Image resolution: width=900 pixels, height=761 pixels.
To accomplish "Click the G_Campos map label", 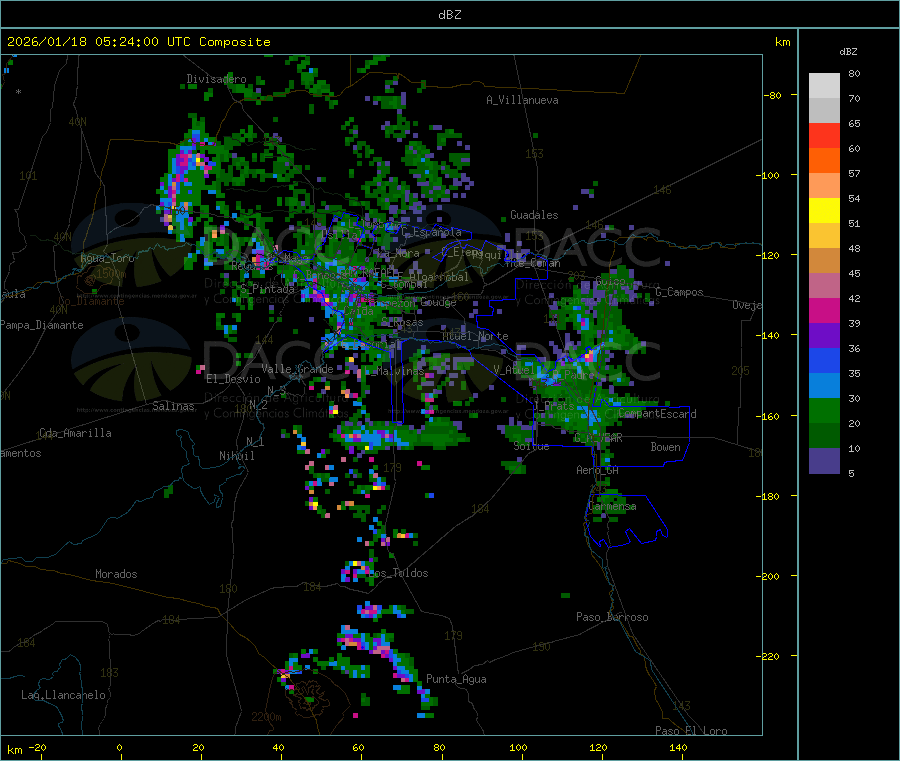I will (679, 292).
